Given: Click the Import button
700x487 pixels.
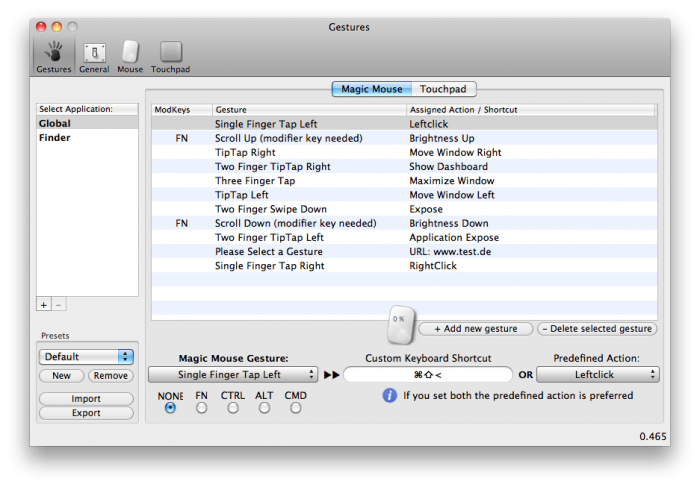Looking at the screenshot, I should coord(86,398).
